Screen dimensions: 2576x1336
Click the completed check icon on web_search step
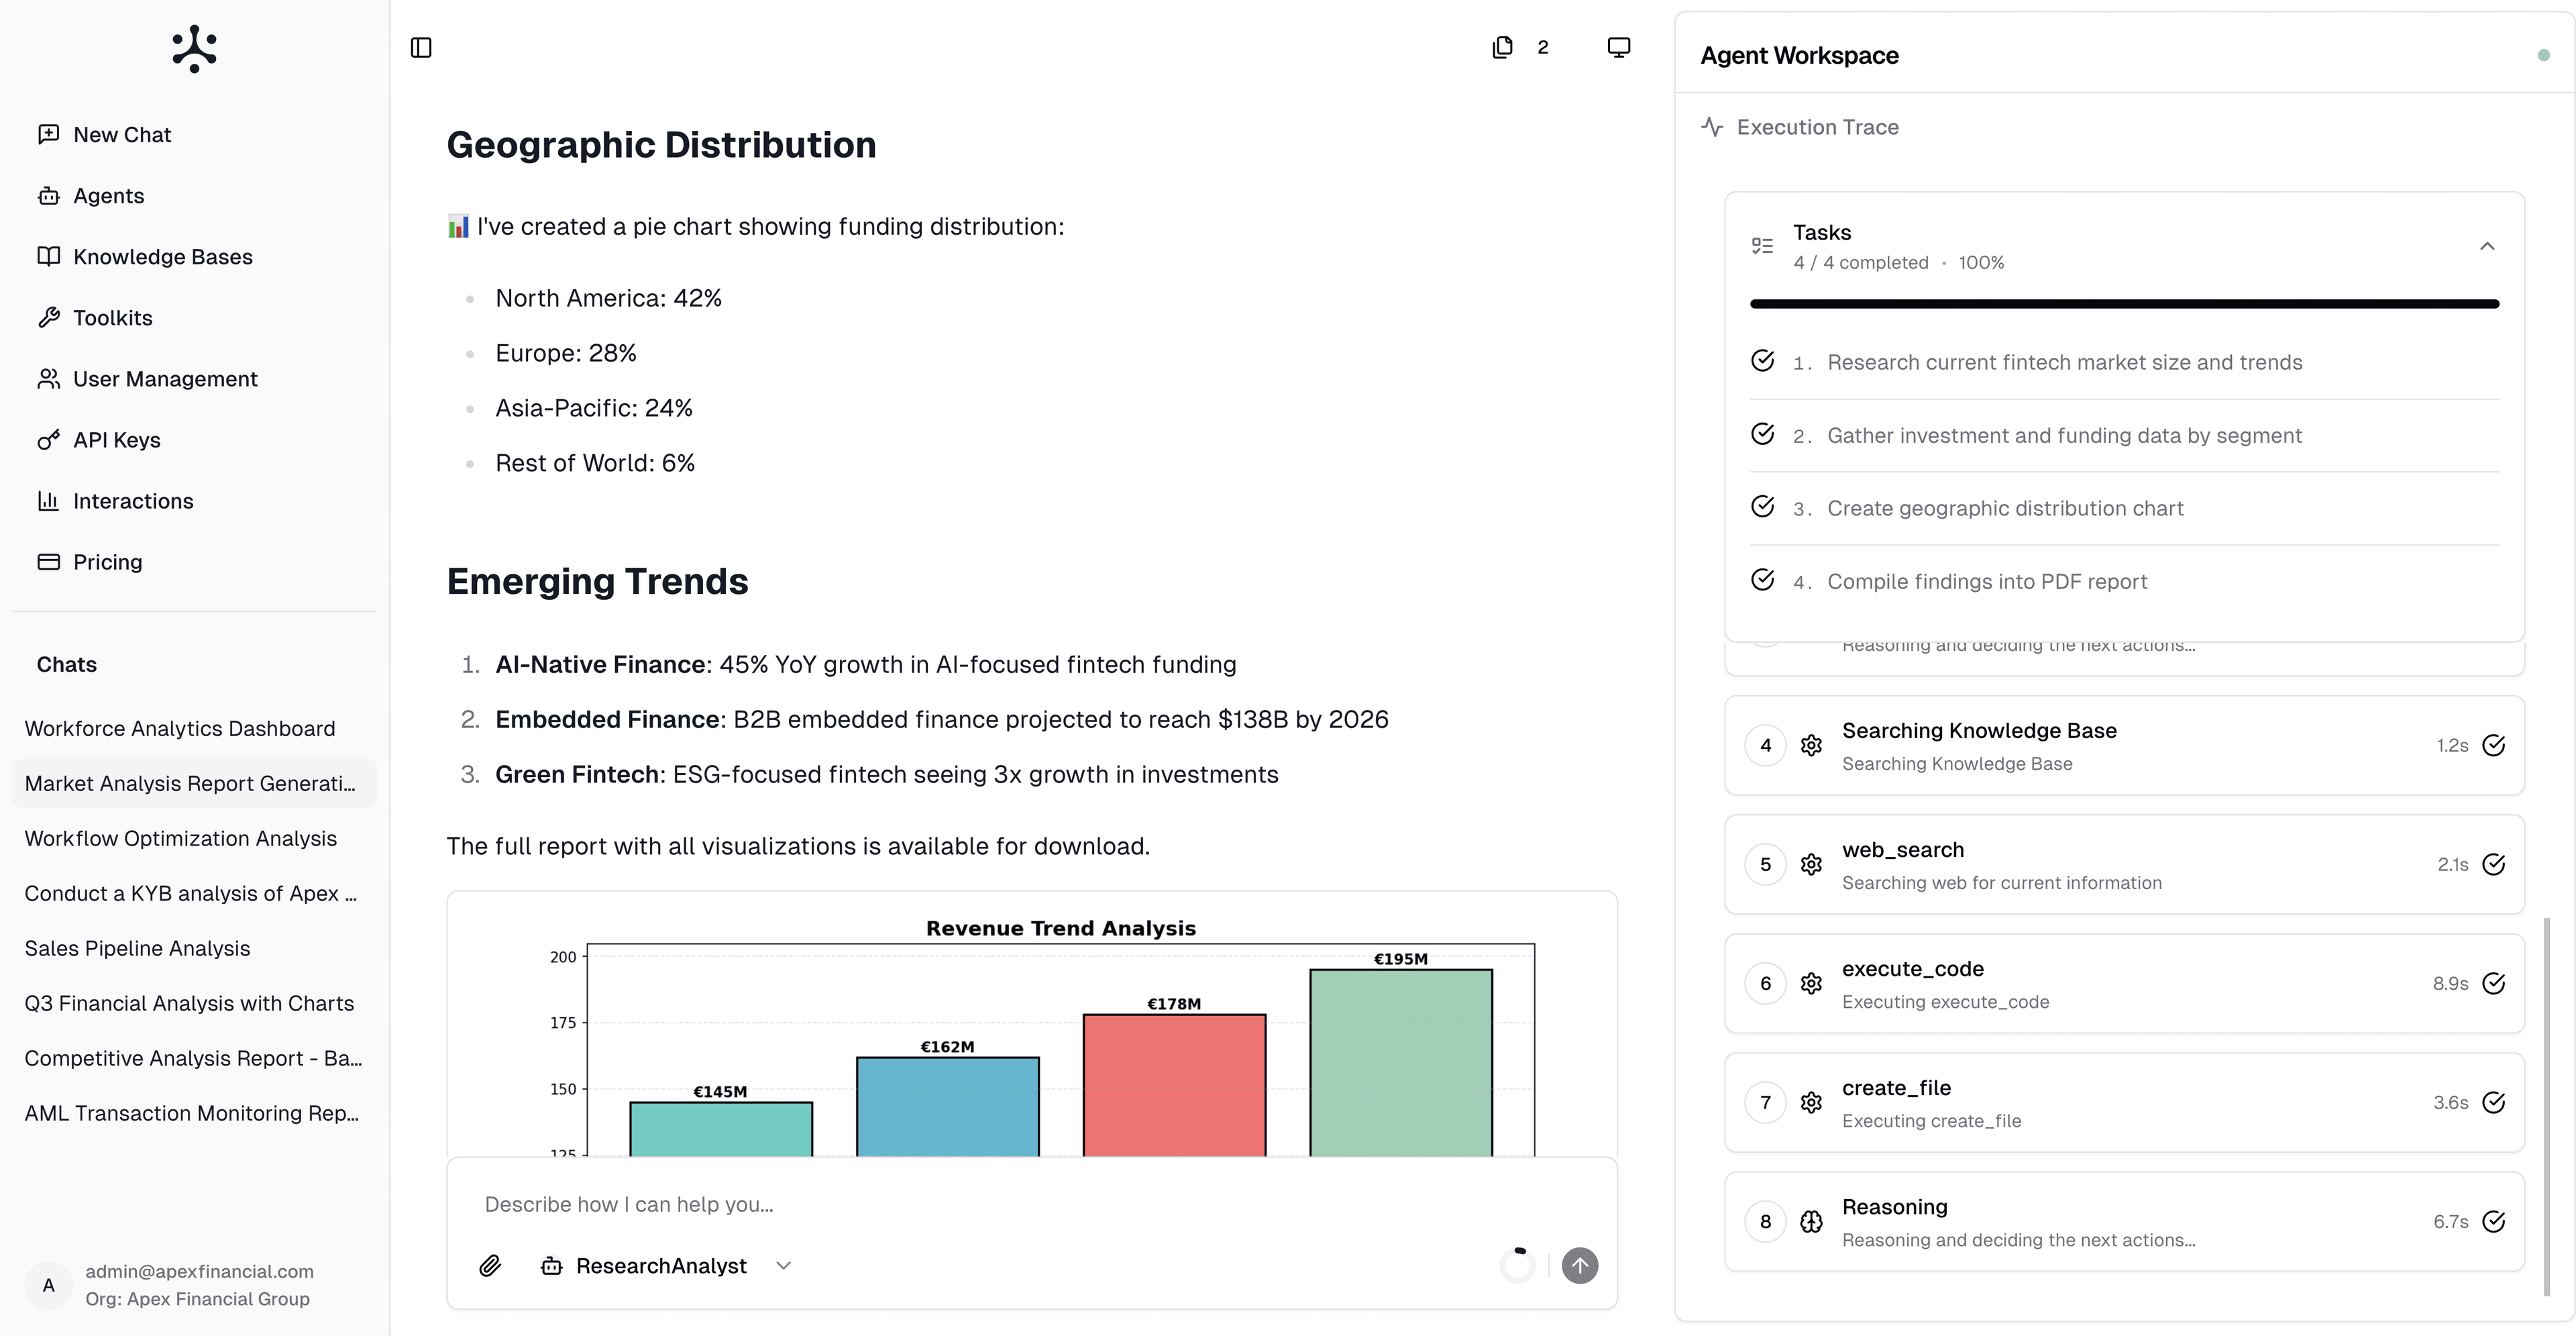click(2494, 864)
